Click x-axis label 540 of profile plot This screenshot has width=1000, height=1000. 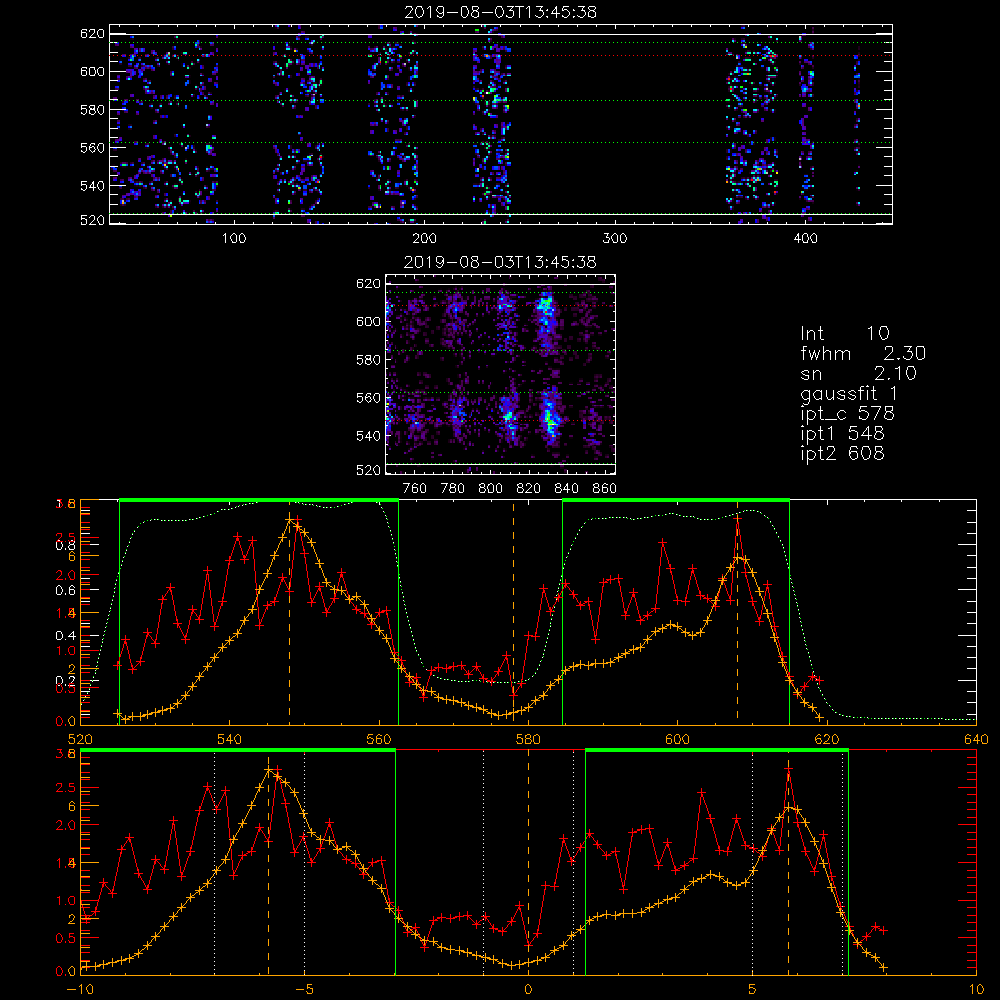[x=230, y=740]
